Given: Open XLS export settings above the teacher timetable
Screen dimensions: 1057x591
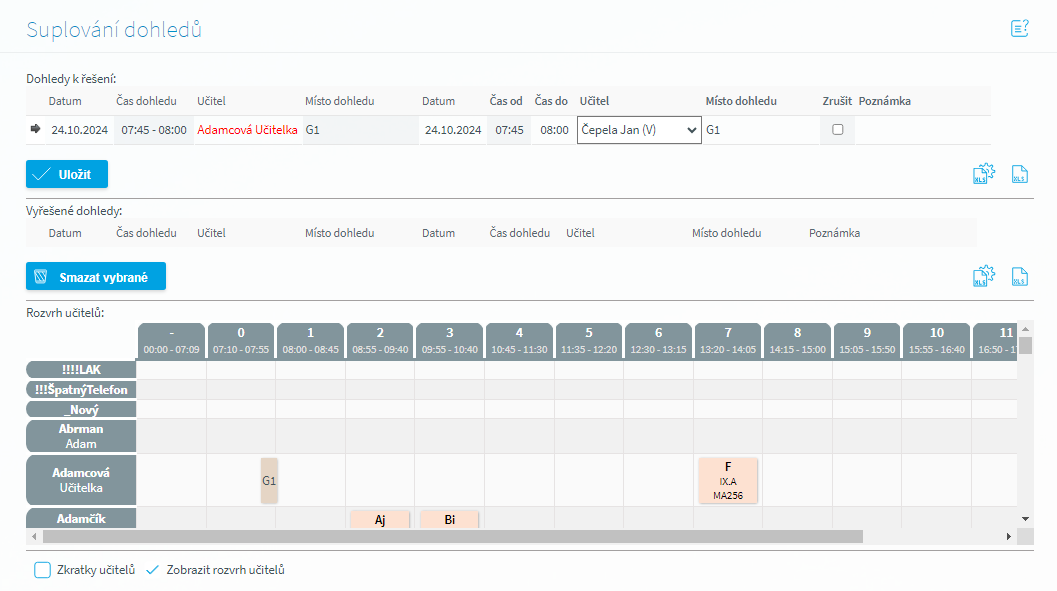Looking at the screenshot, I should pyautogui.click(x=984, y=277).
